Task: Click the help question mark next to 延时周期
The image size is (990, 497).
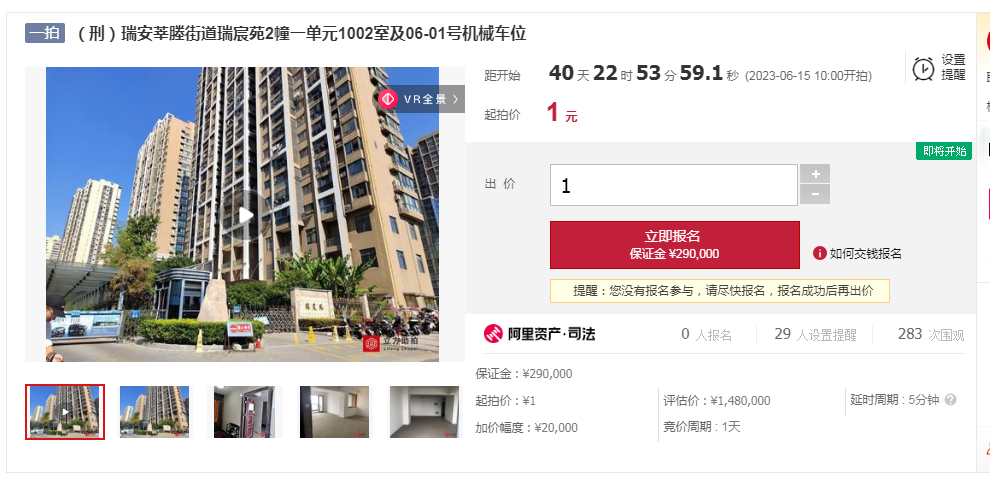Action: (951, 400)
